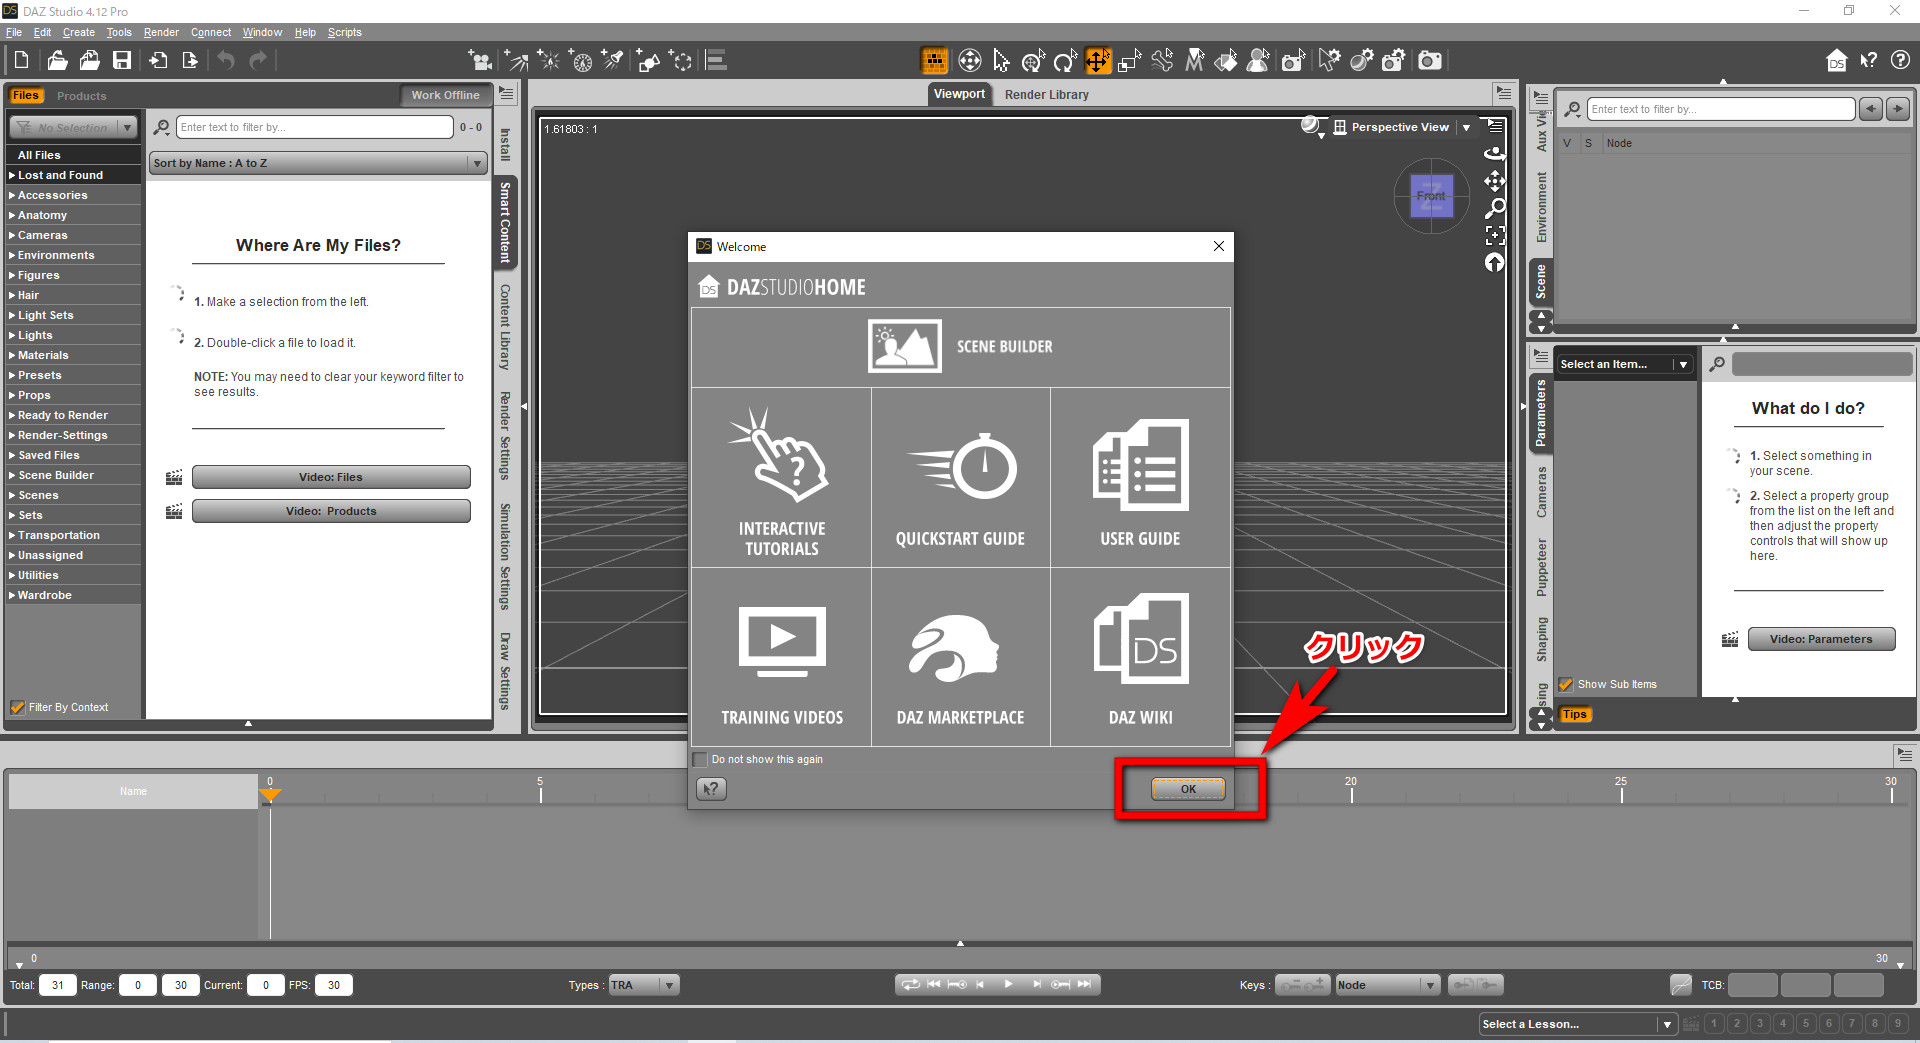The image size is (1920, 1043).
Task: Check the Show Sub Items box
Action: (1566, 684)
